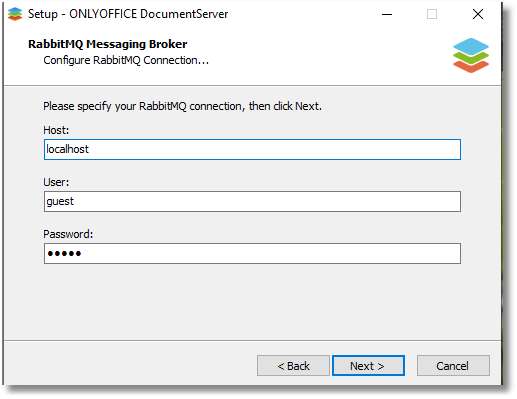Click the 'Setup - ONLYOFFICE DocumentServer' title
517x399 pixels.
[x=128, y=14]
